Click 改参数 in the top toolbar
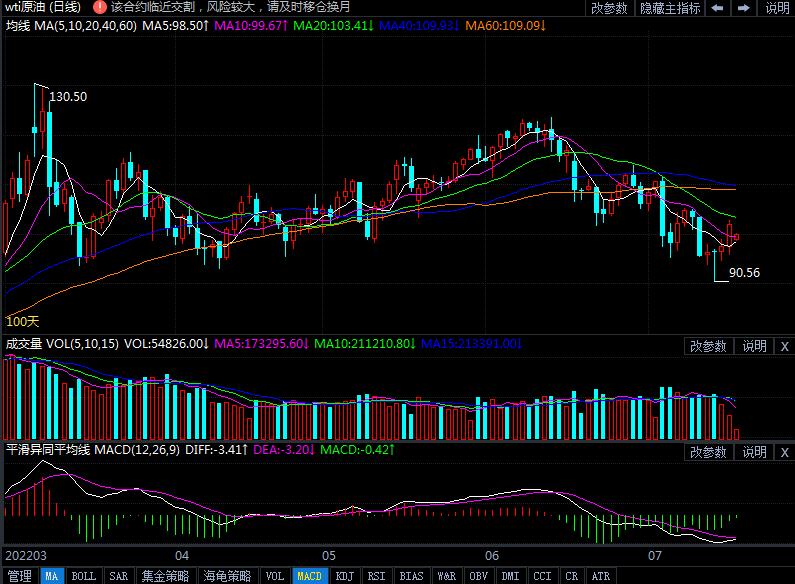795x584 pixels. point(609,8)
